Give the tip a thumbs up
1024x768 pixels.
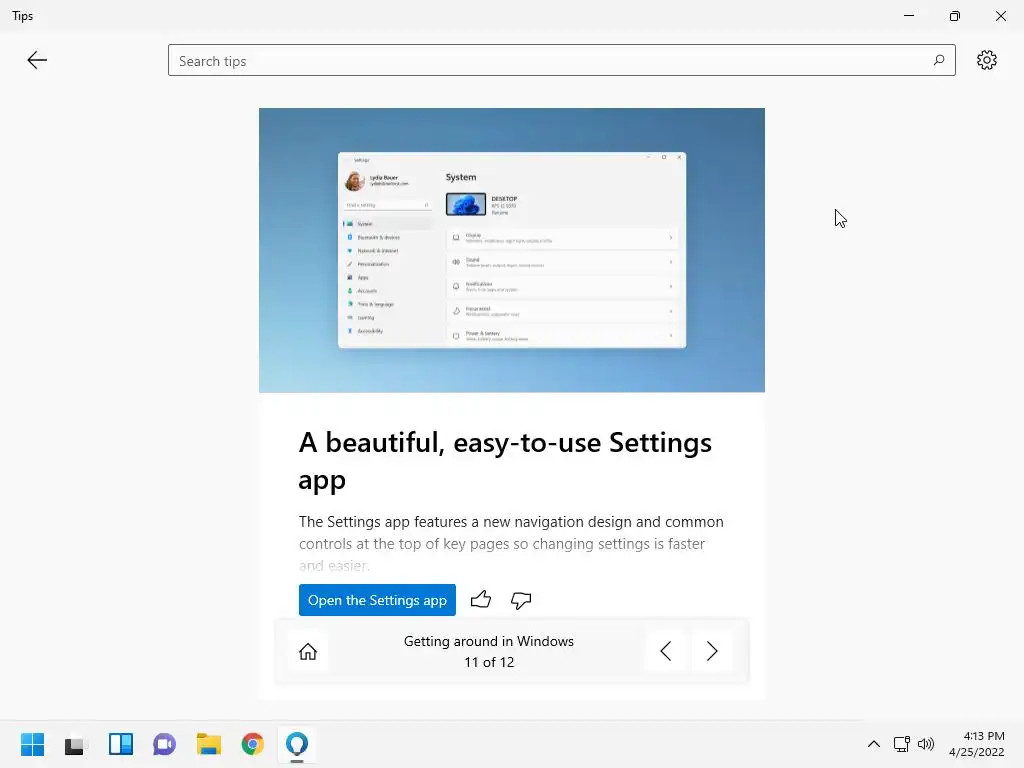pos(481,600)
